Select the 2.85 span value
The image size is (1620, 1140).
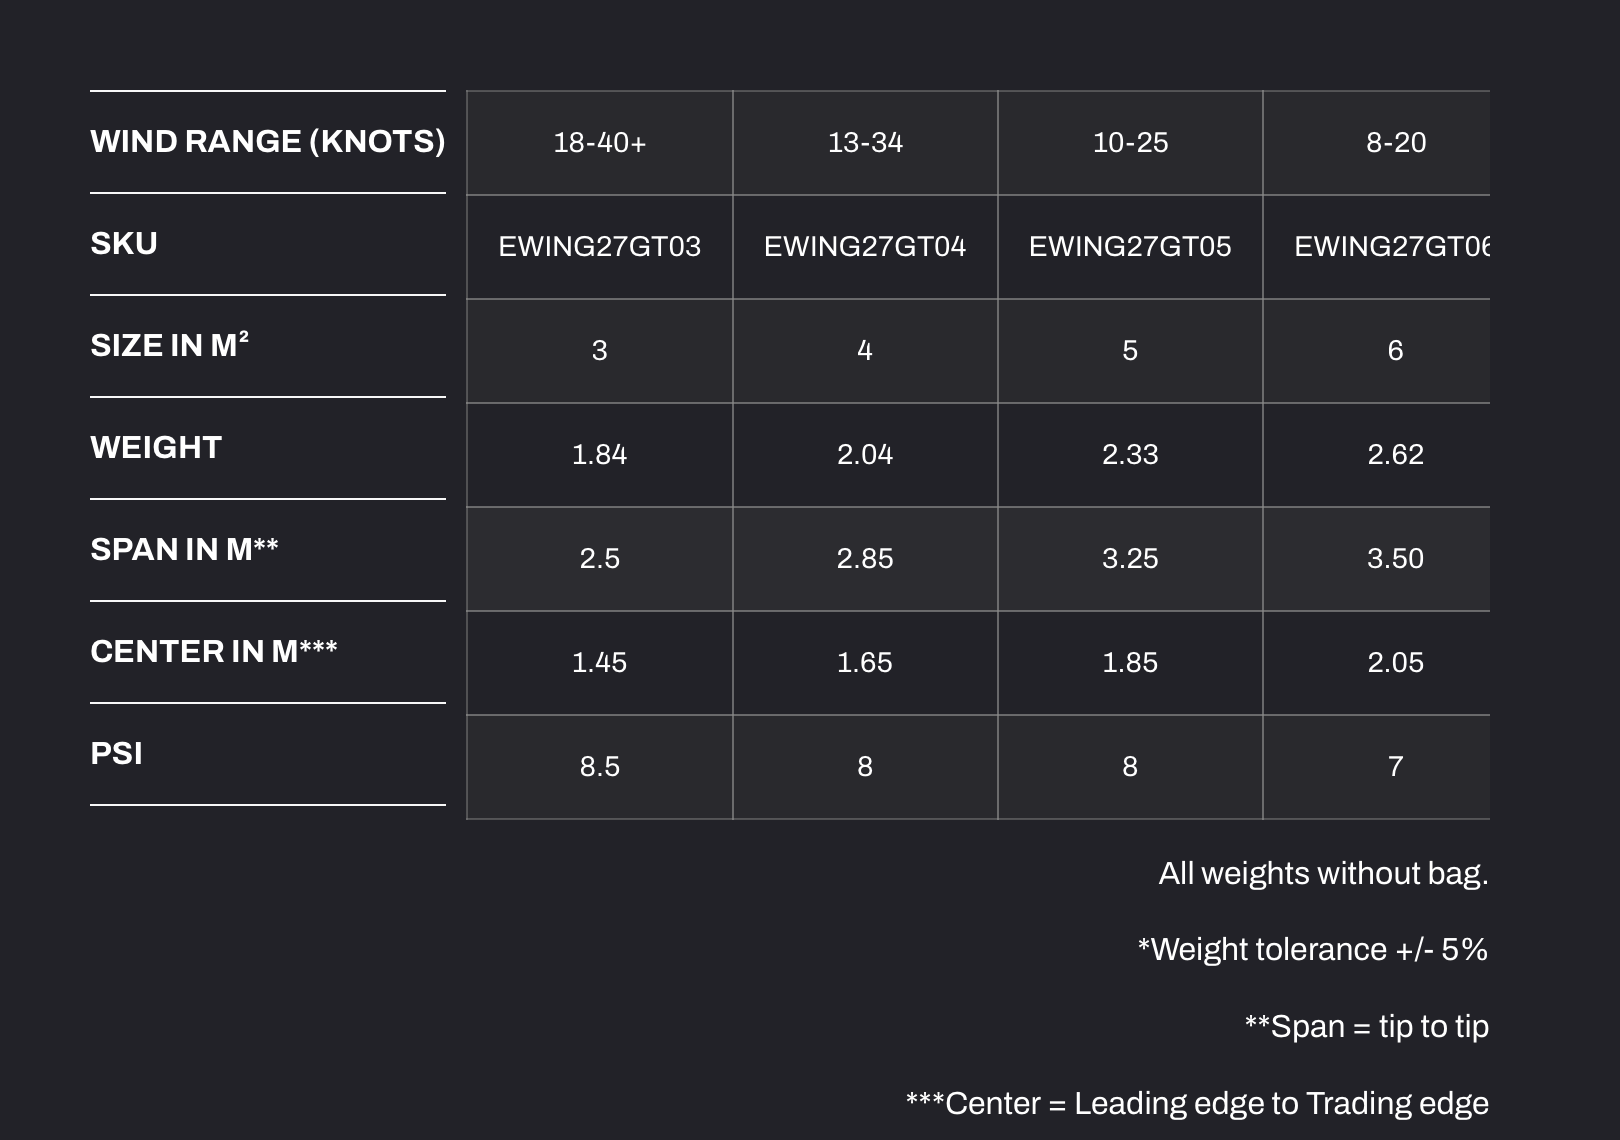(x=865, y=559)
